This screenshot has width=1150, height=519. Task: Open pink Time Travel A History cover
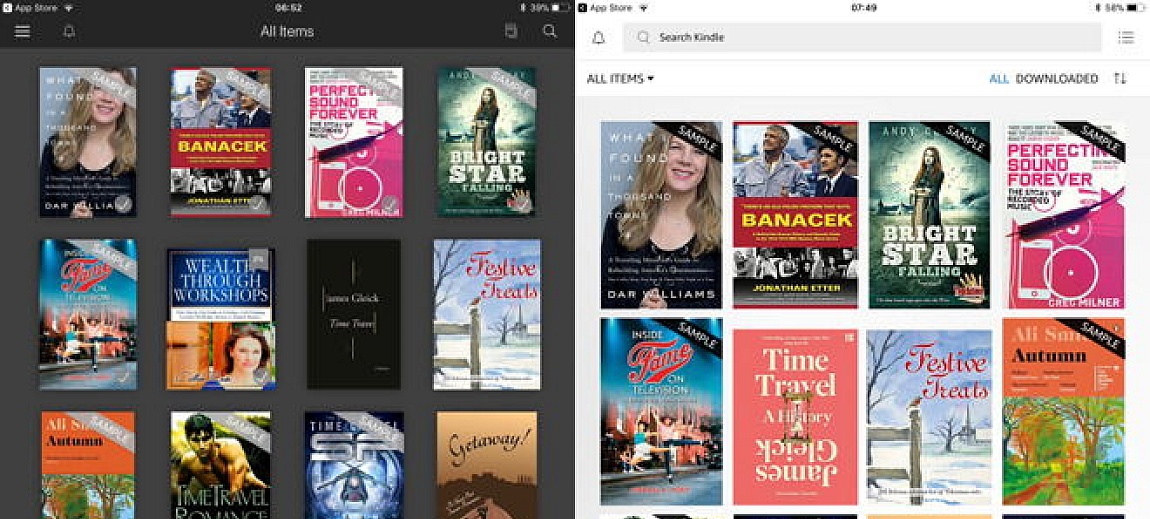click(795, 417)
